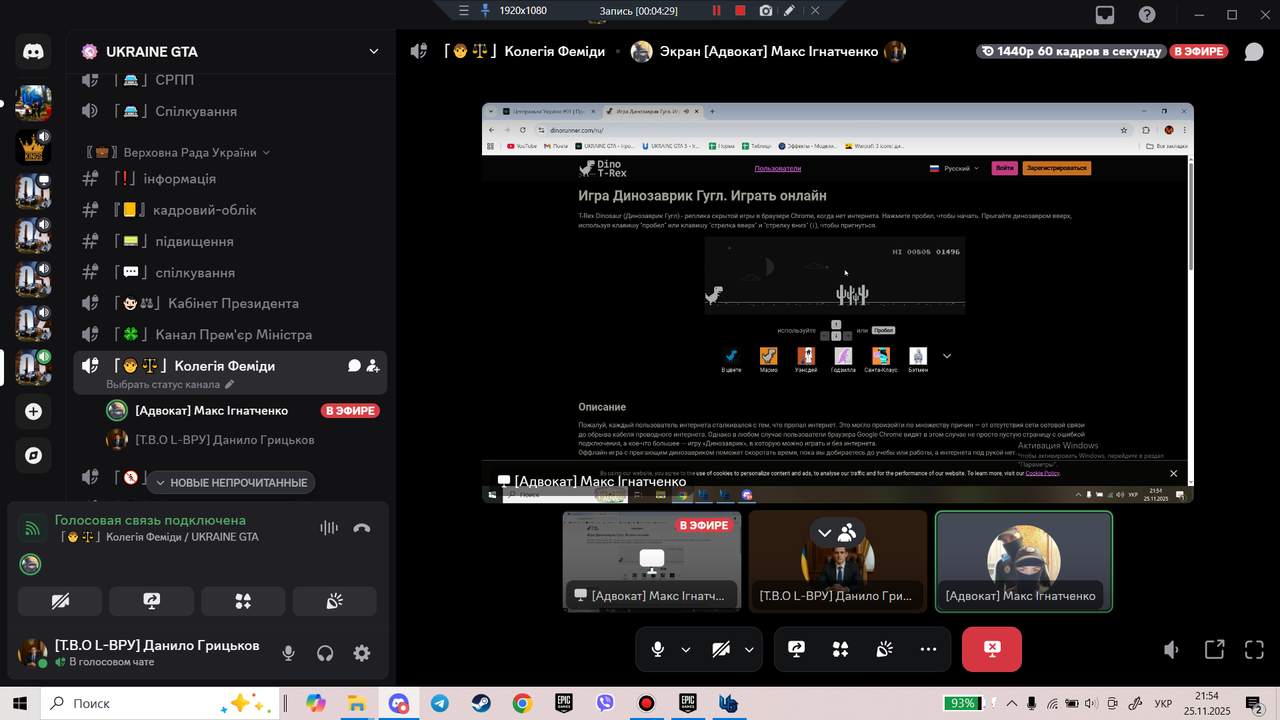Open chat for Колегія Феміди channel row
Viewport: 1280px width, 720px height.
tap(354, 366)
